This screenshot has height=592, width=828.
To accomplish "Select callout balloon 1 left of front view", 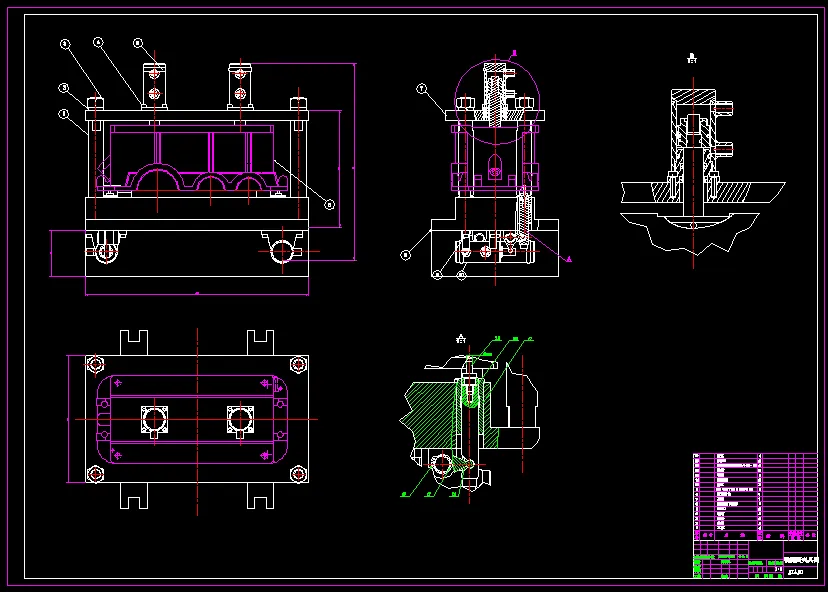I will click(64, 114).
